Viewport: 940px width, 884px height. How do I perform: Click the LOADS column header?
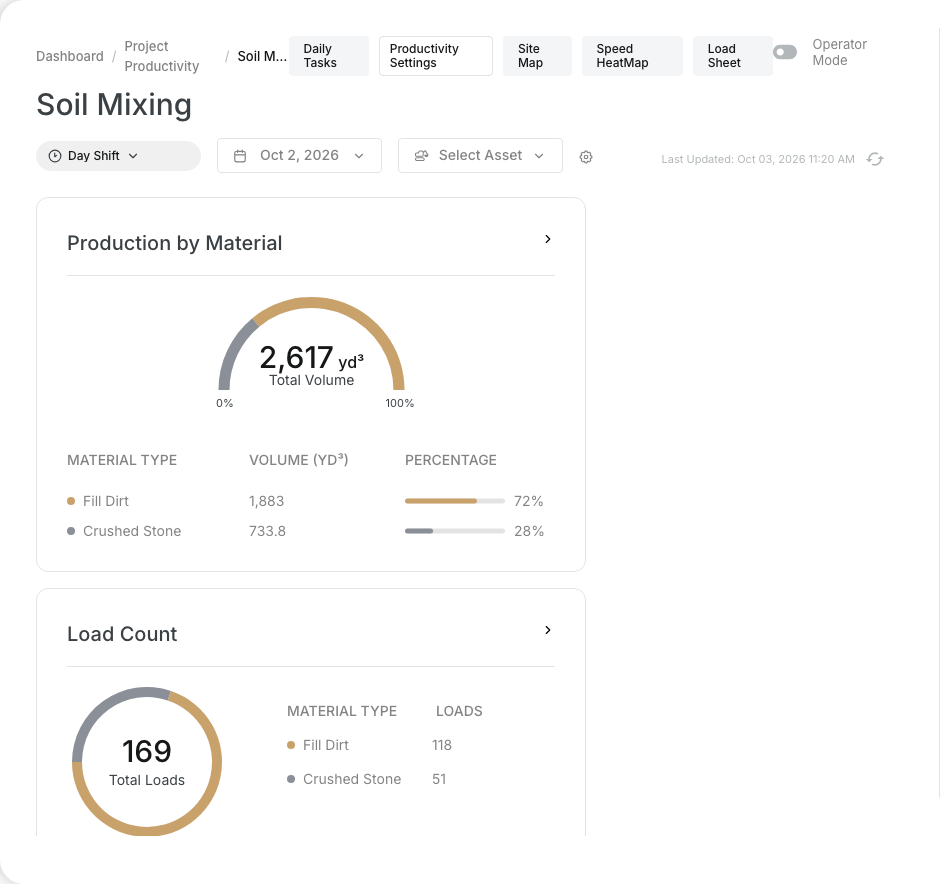459,711
